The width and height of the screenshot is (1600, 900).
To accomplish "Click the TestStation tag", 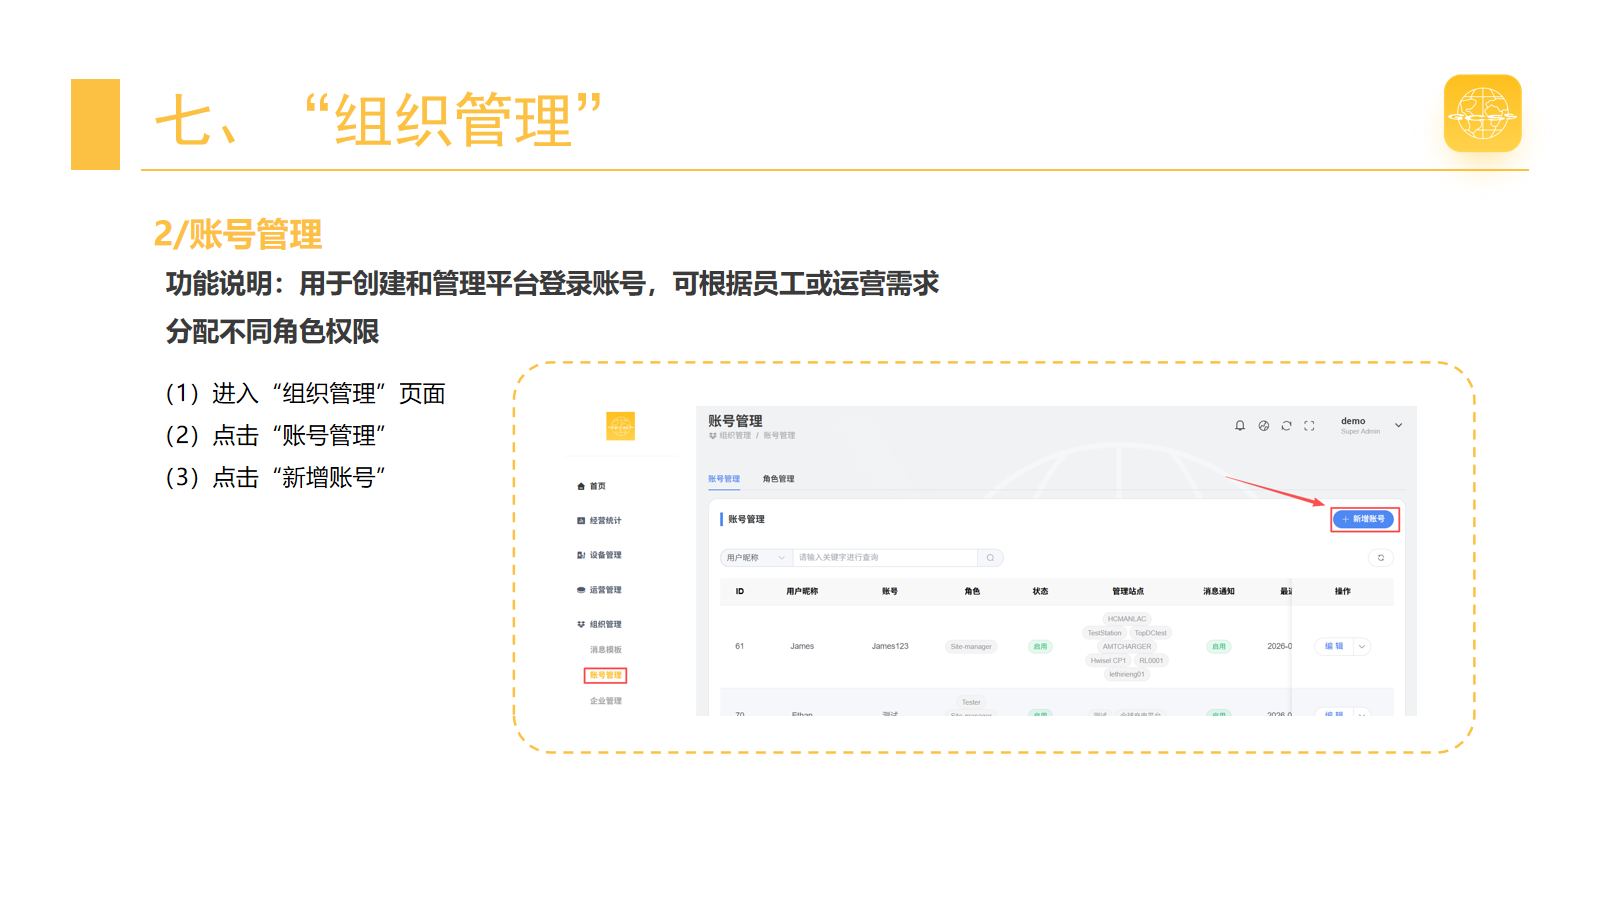I will 1104,633.
